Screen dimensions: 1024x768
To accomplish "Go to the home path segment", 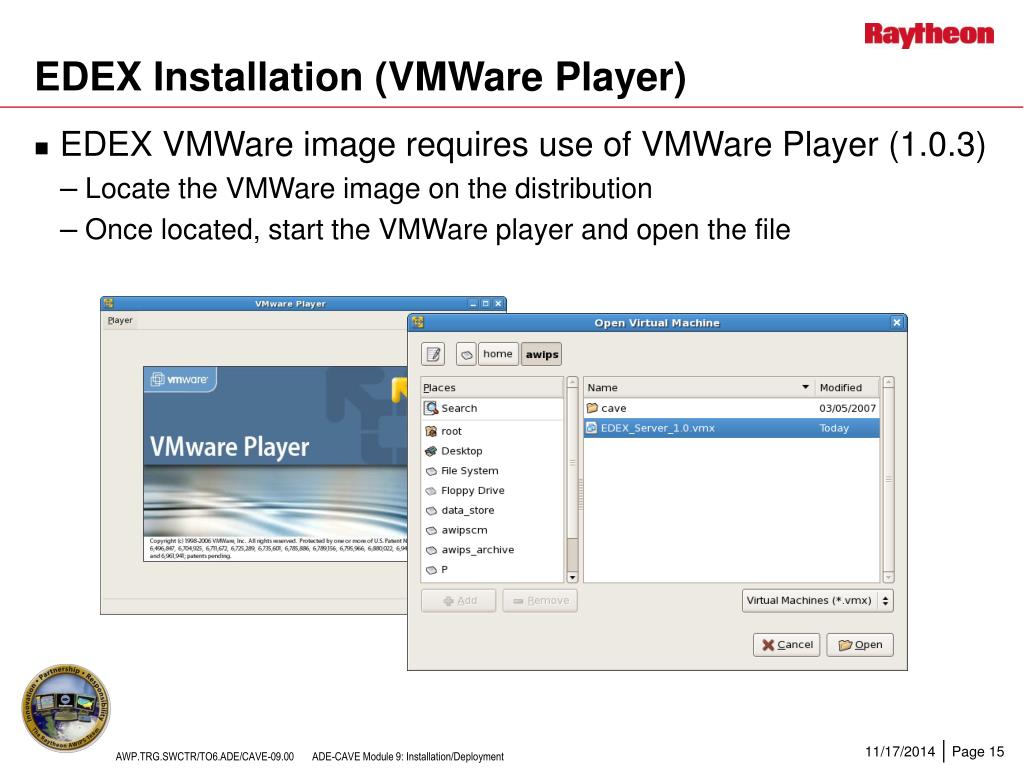I will 498,354.
